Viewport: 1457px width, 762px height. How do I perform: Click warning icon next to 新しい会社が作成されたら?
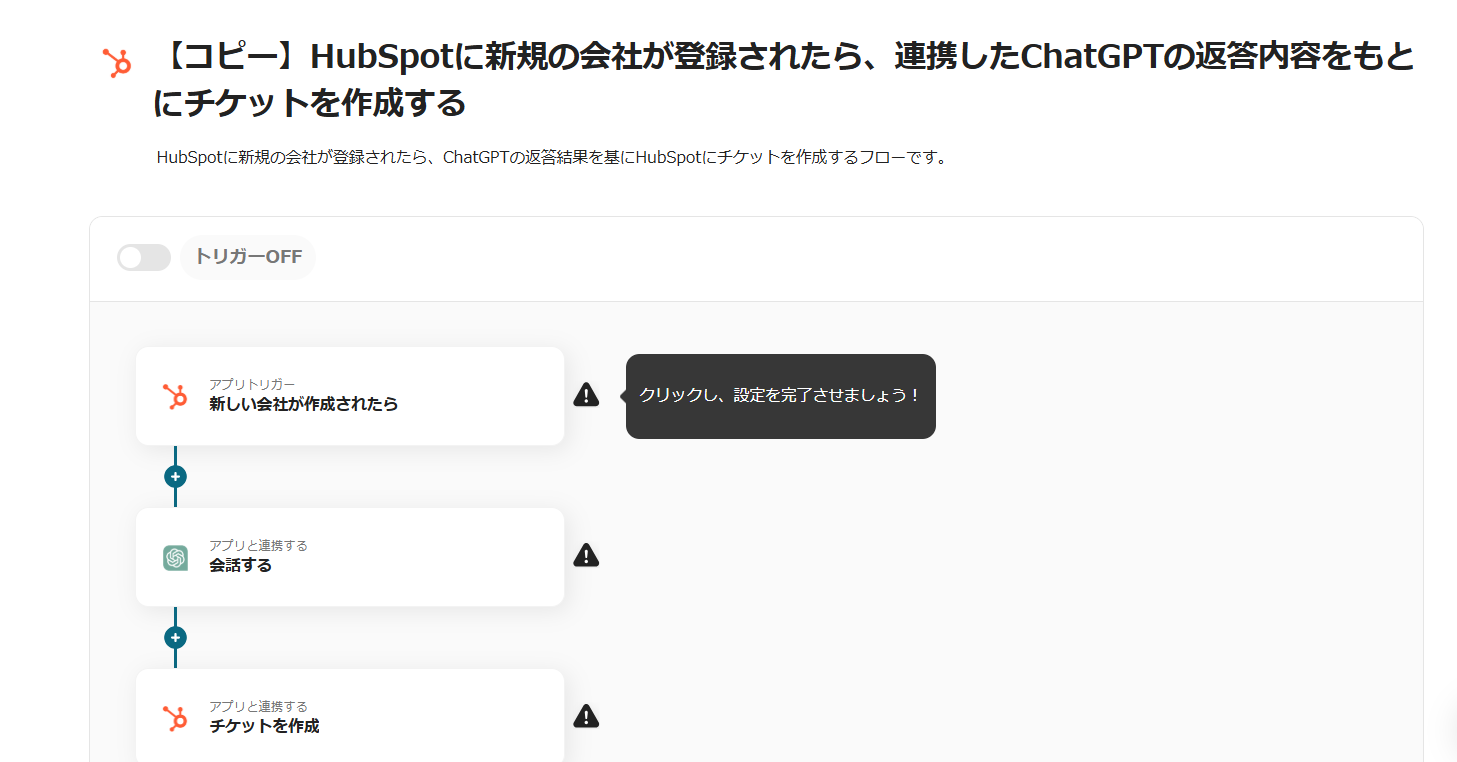pos(586,395)
